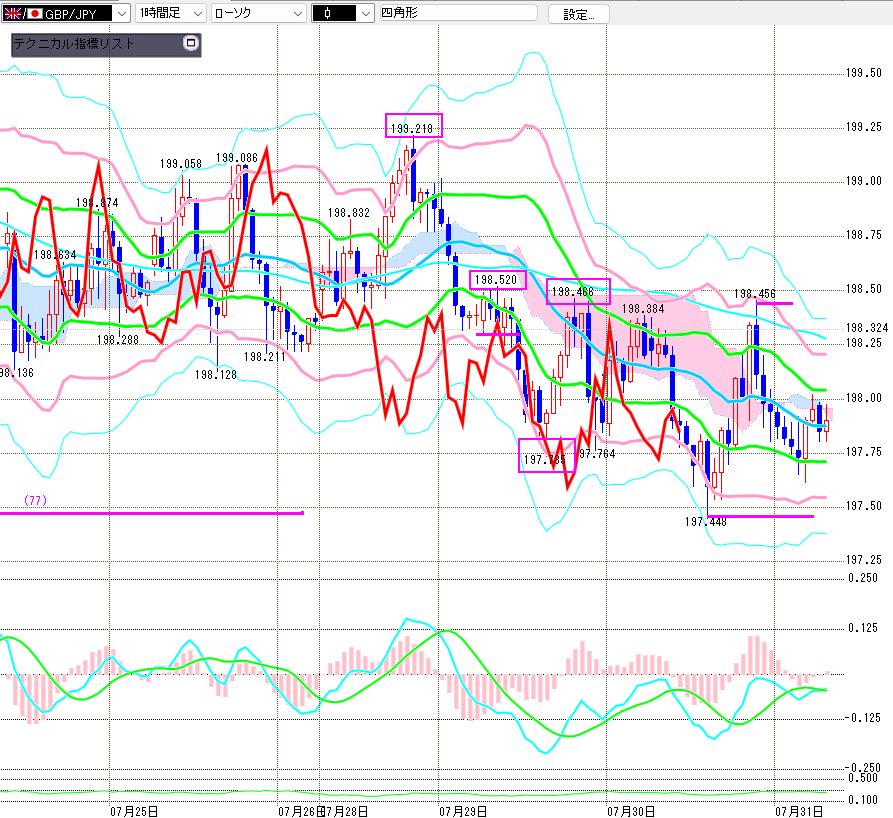Image resolution: width=893 pixels, height=818 pixels.
Task: Click the 199.058 price label
Action: coord(181,164)
